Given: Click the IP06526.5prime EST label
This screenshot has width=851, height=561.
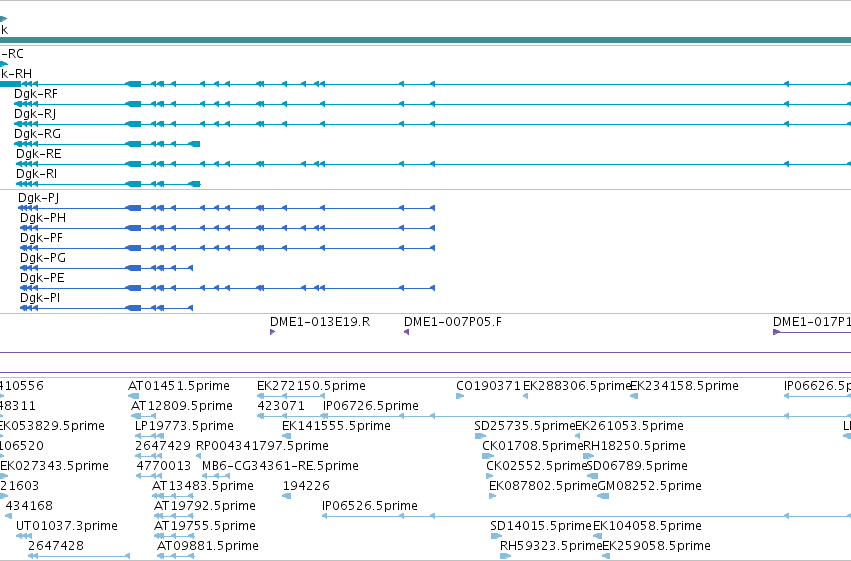Looking at the screenshot, I should 370,506.
